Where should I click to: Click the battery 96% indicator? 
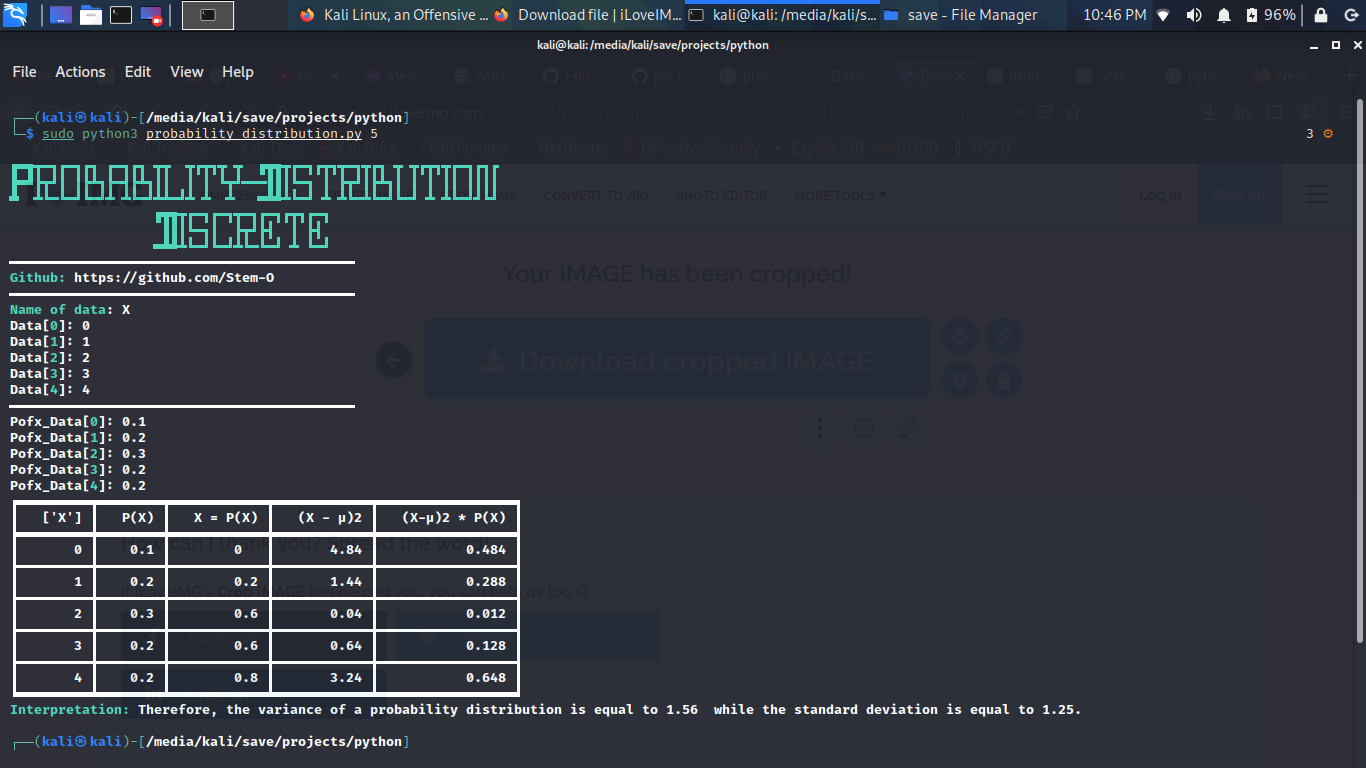(1271, 15)
